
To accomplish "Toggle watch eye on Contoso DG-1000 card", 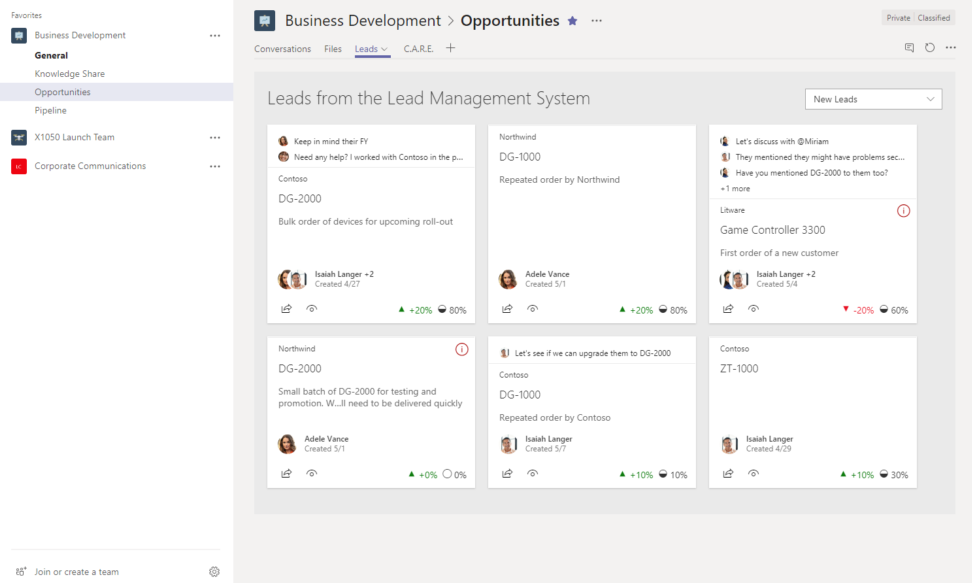I will 533,474.
